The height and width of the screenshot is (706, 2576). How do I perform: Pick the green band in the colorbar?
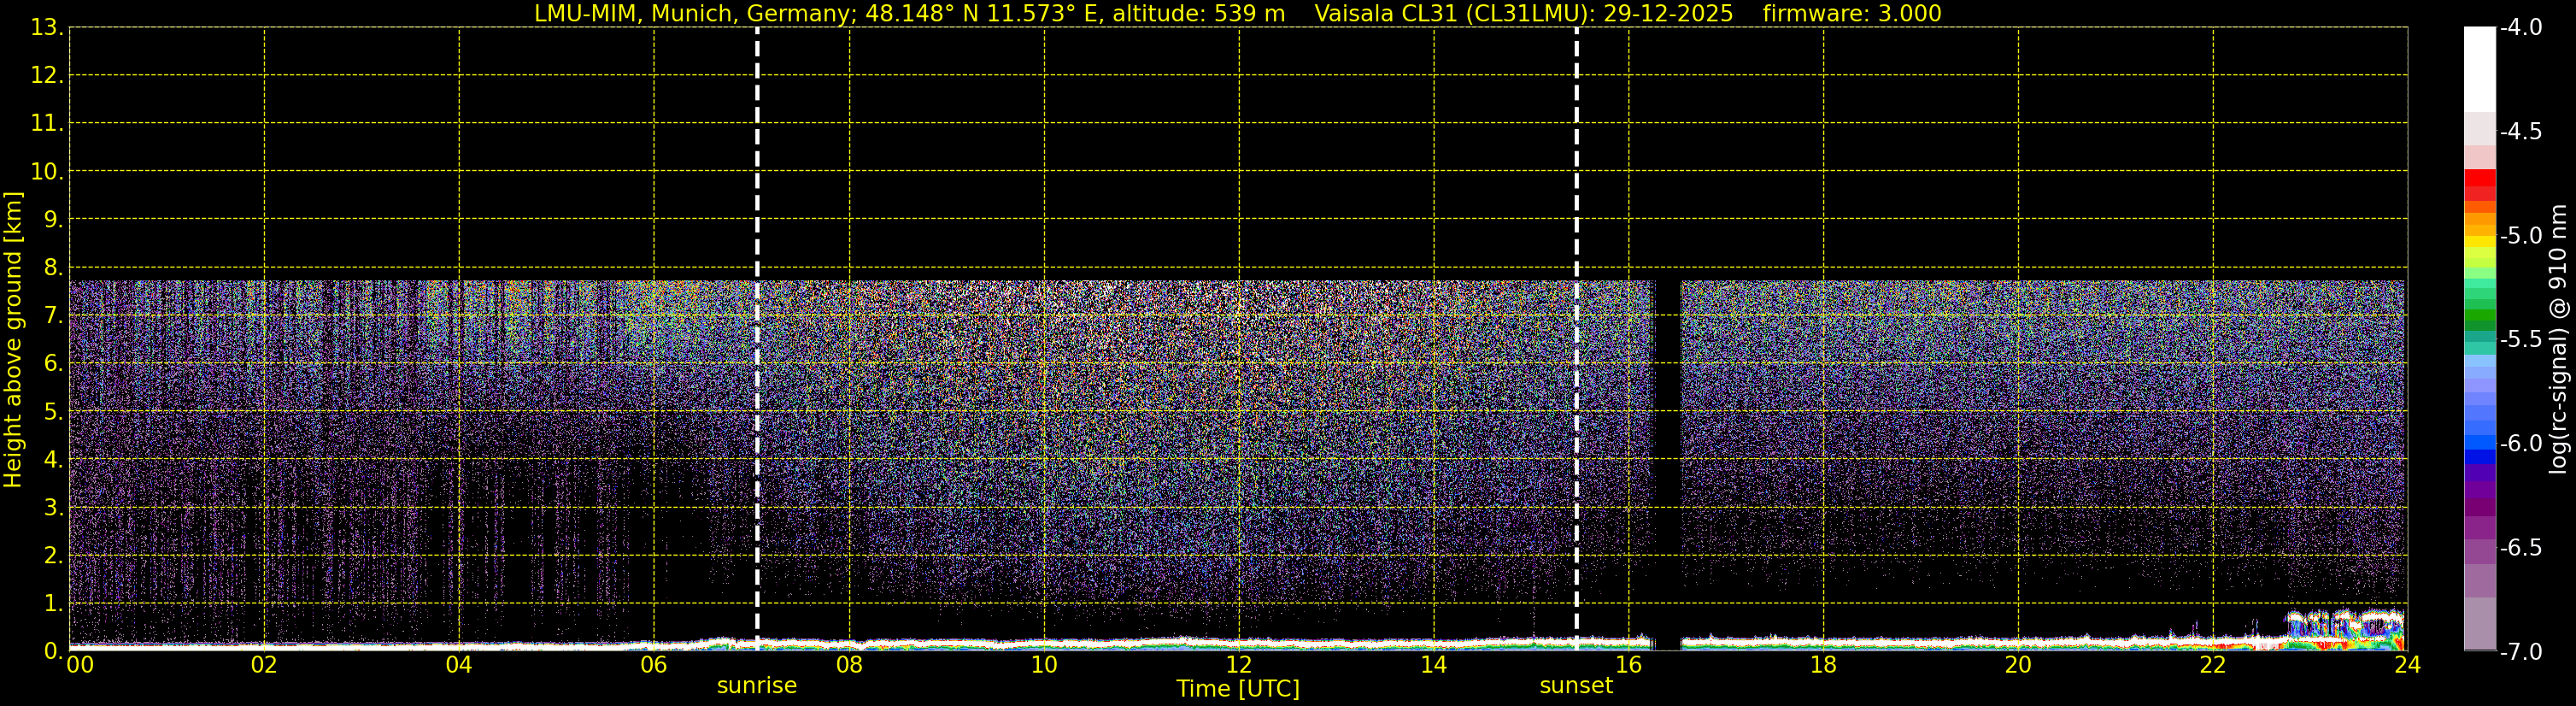(2479, 320)
